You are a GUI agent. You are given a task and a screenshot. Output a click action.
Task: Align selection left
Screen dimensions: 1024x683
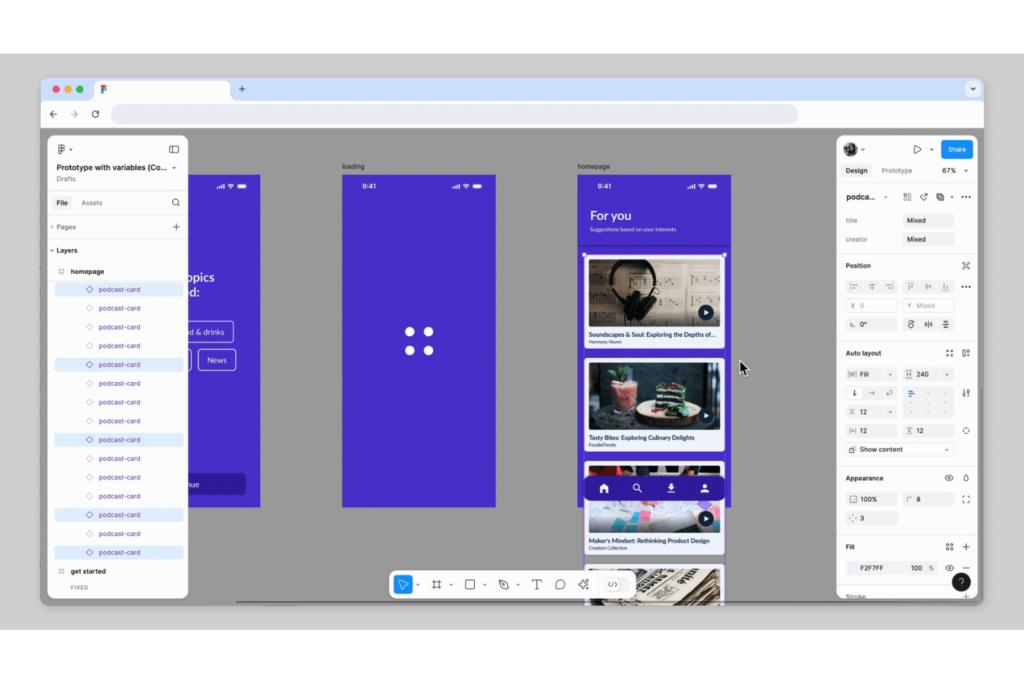(x=854, y=287)
